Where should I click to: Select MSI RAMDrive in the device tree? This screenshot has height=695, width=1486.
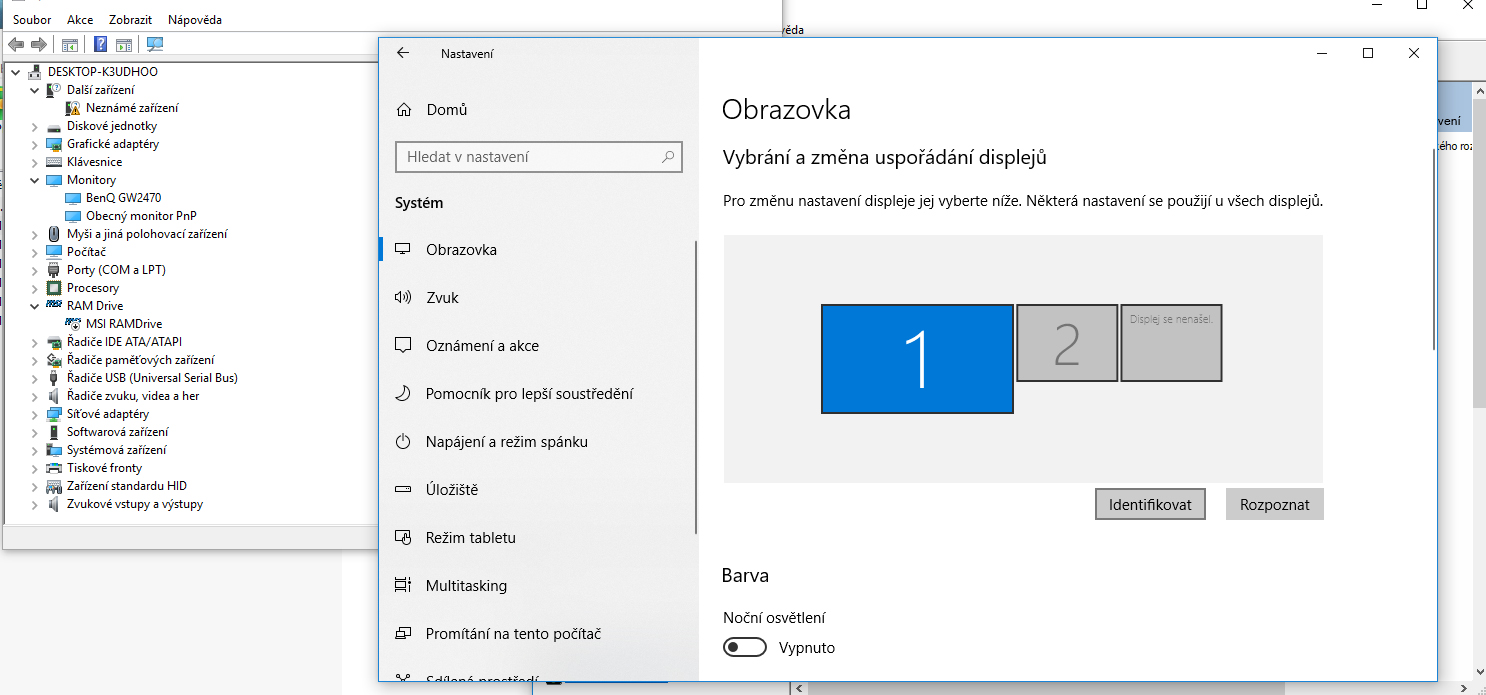point(123,324)
